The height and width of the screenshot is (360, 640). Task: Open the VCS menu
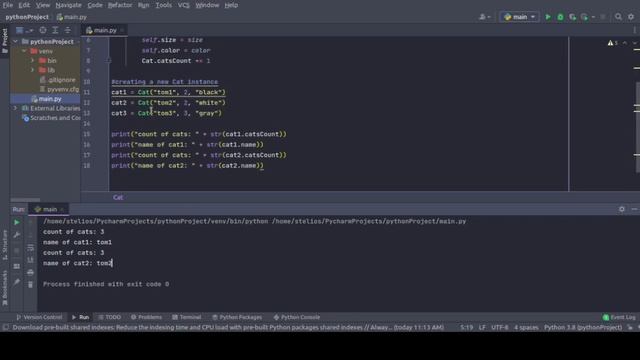pos(184,5)
